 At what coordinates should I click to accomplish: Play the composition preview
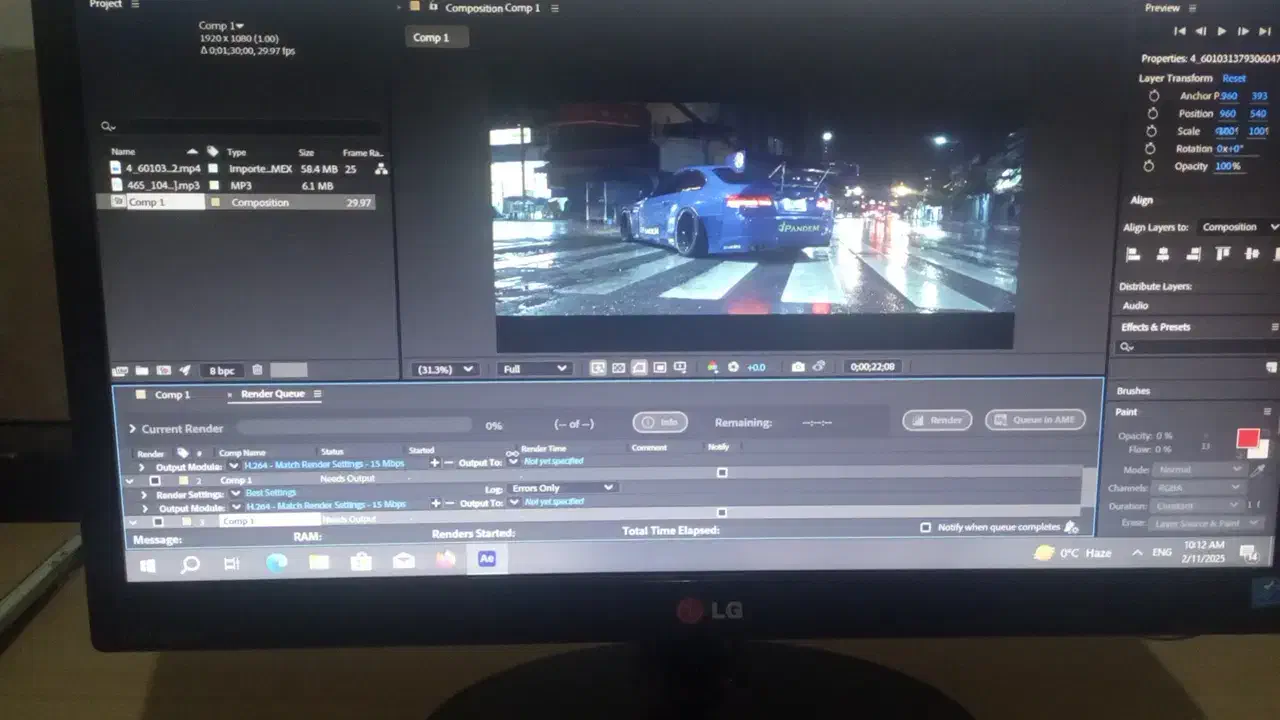click(x=1221, y=32)
